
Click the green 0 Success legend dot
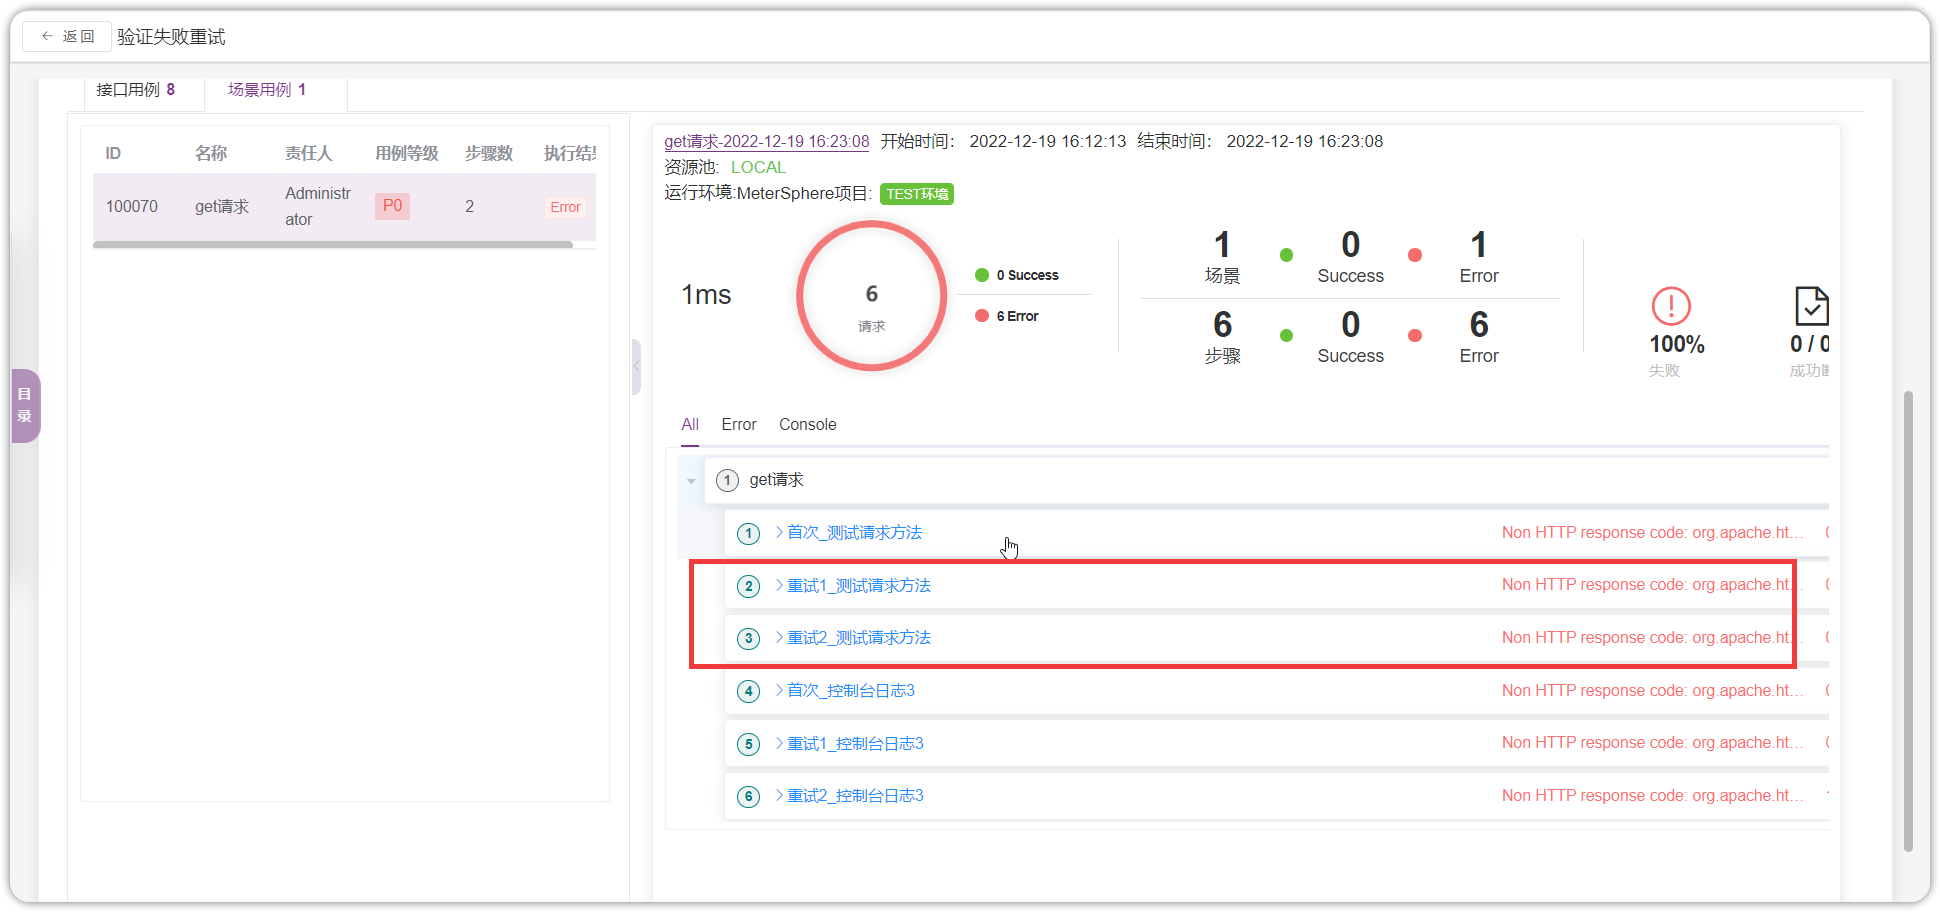(x=982, y=275)
